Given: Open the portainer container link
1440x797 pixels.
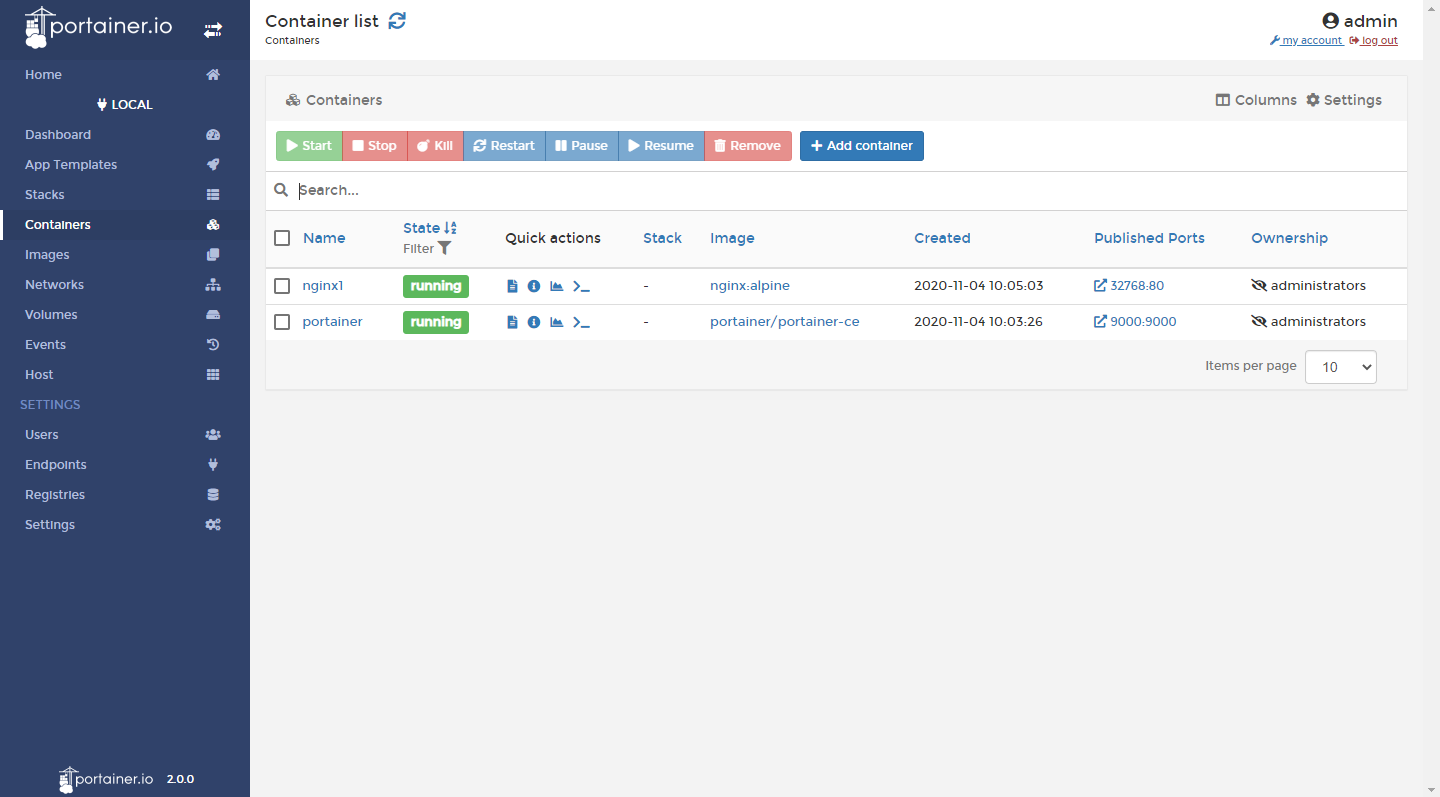Looking at the screenshot, I should point(333,322).
